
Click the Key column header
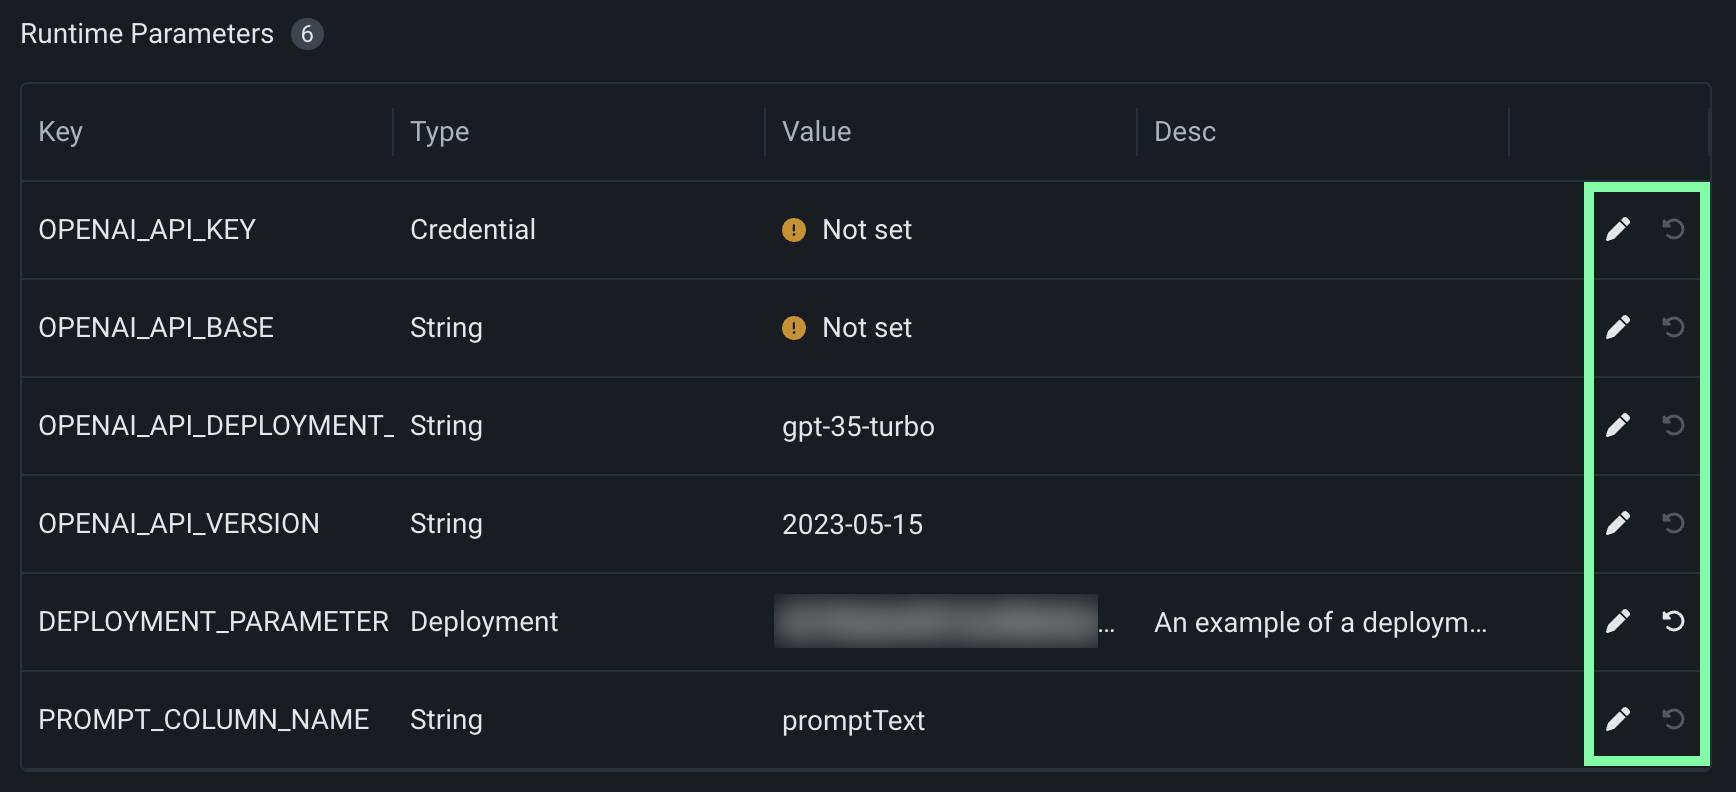pos(61,132)
